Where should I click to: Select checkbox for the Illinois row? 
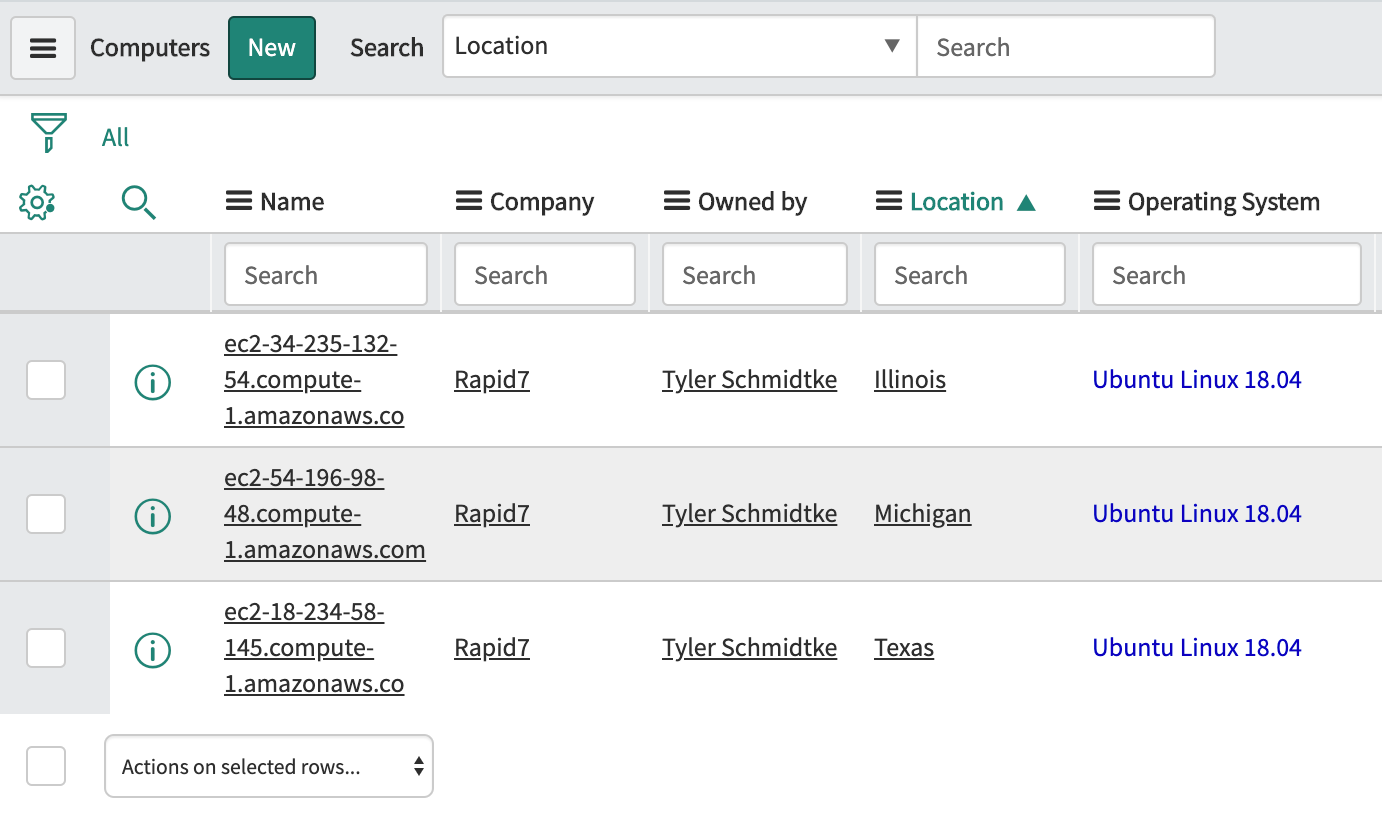[46, 380]
